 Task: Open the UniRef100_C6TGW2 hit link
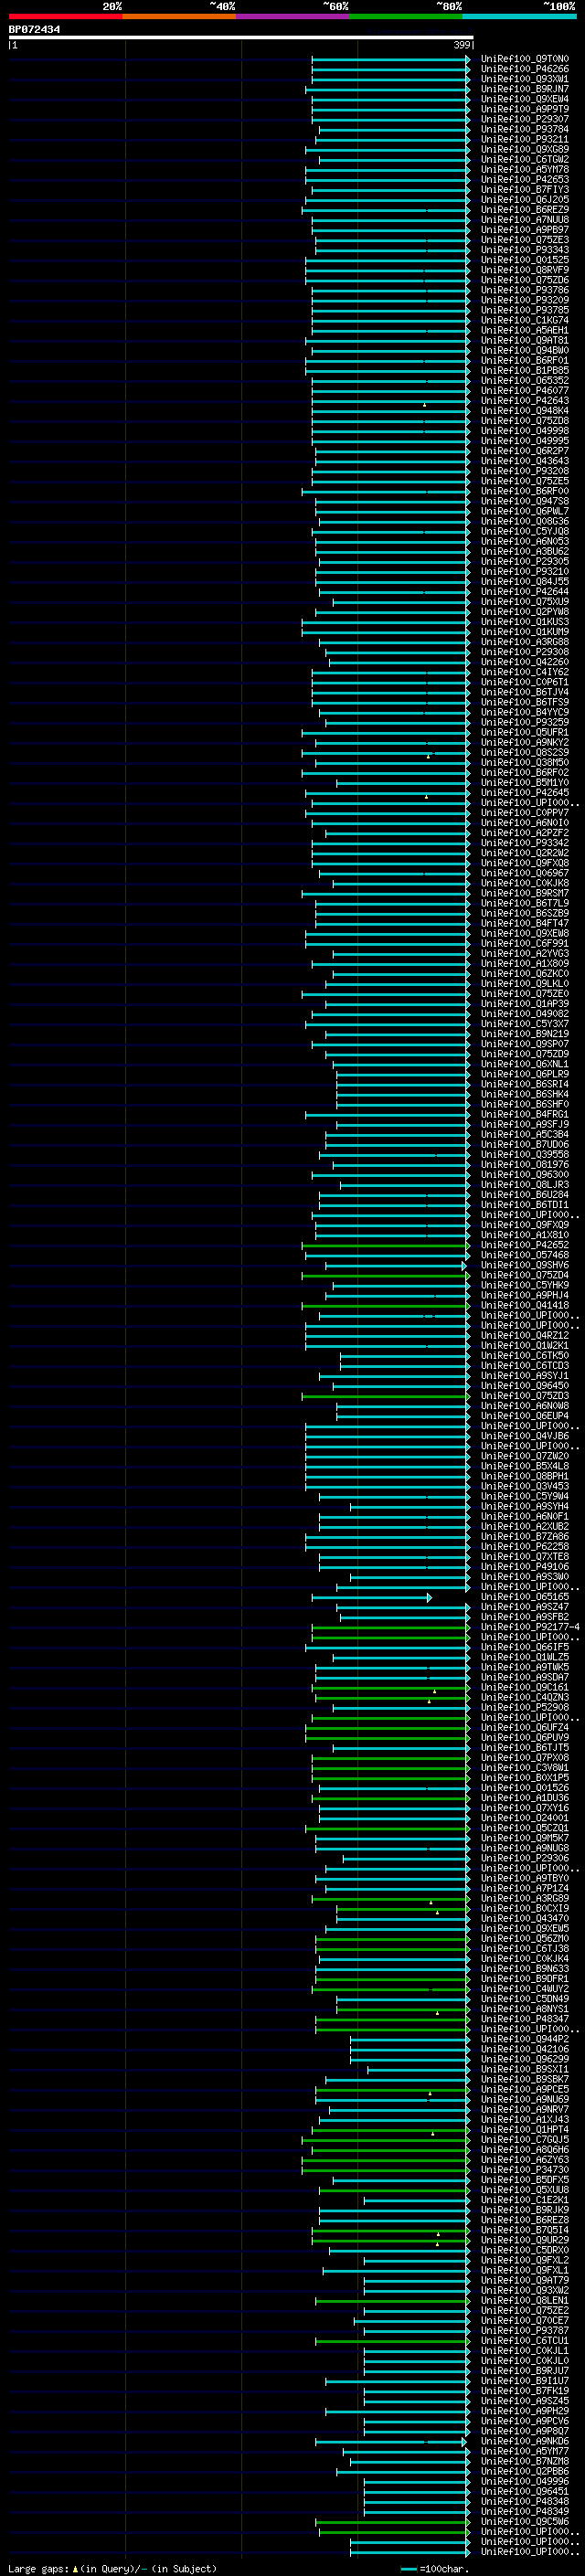coord(525,159)
